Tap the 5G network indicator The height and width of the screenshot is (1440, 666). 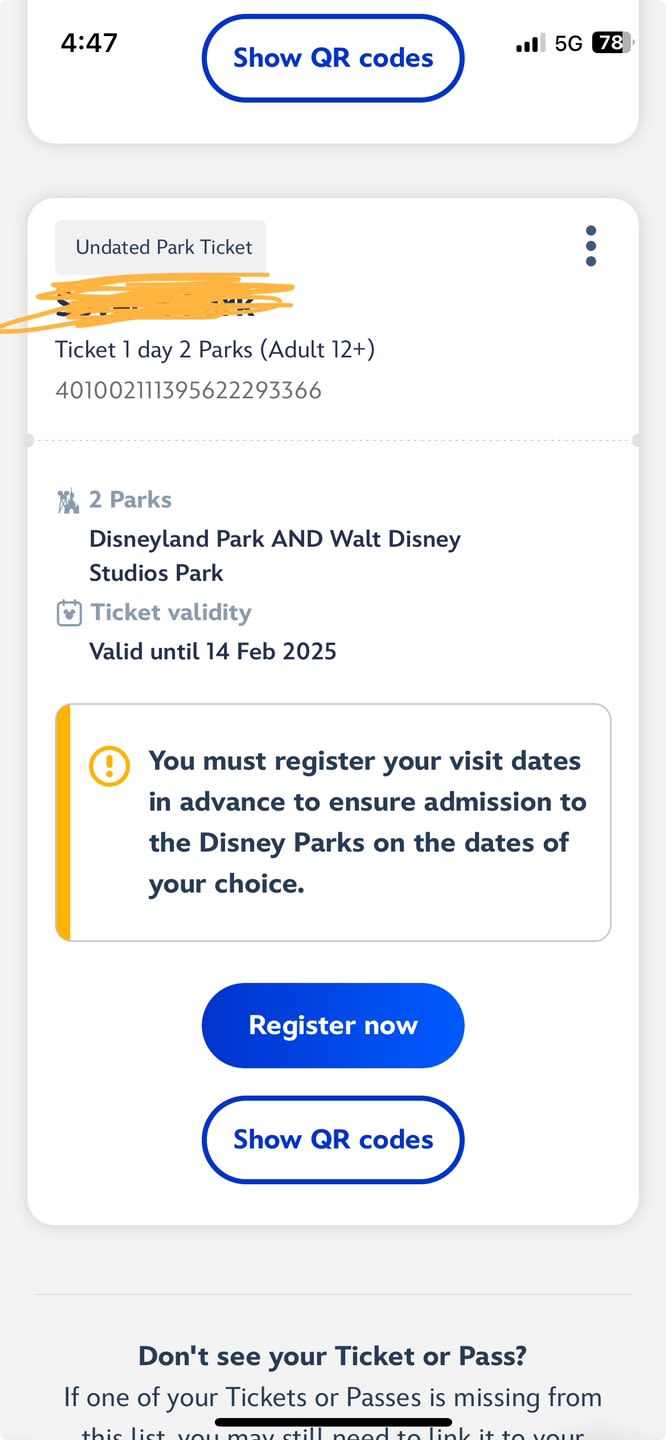click(x=568, y=43)
